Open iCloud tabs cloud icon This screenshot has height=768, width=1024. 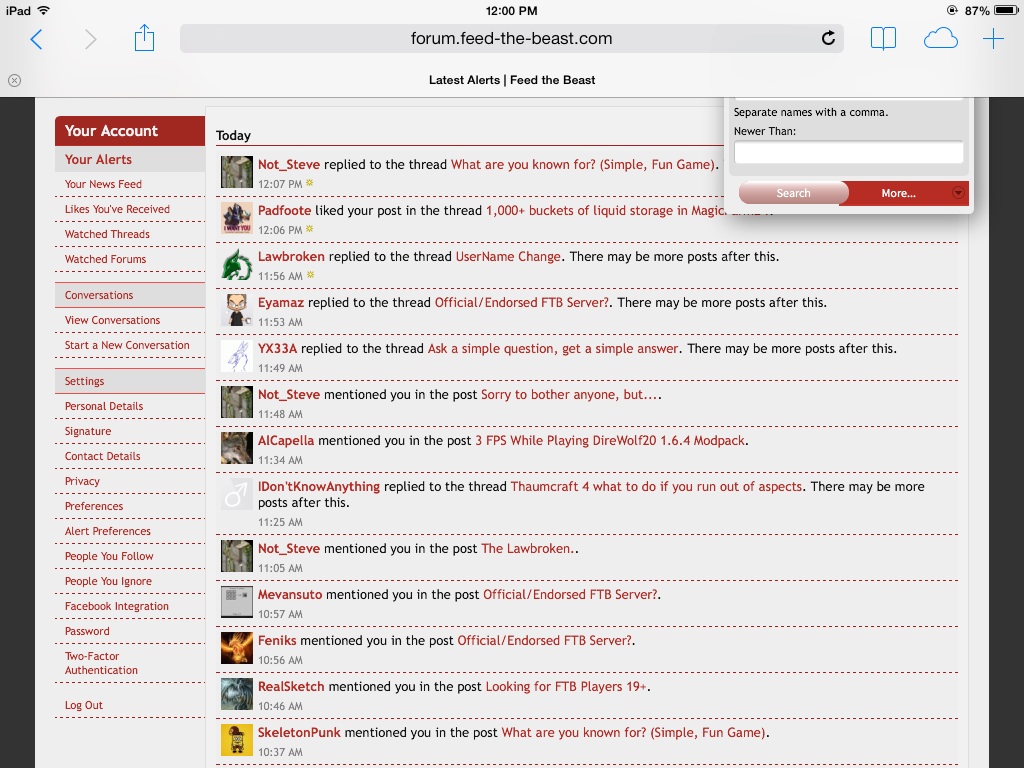[940, 39]
